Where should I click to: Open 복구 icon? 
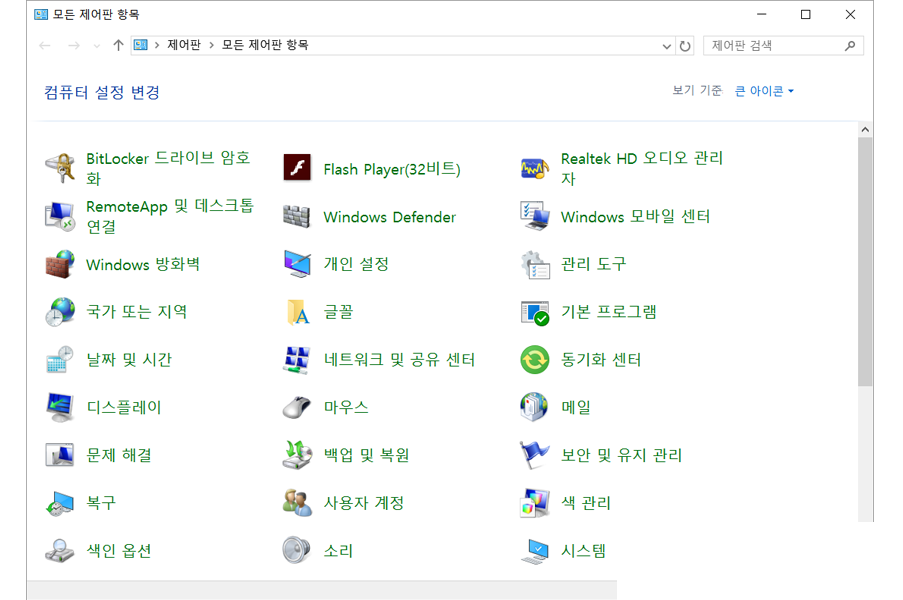point(60,503)
